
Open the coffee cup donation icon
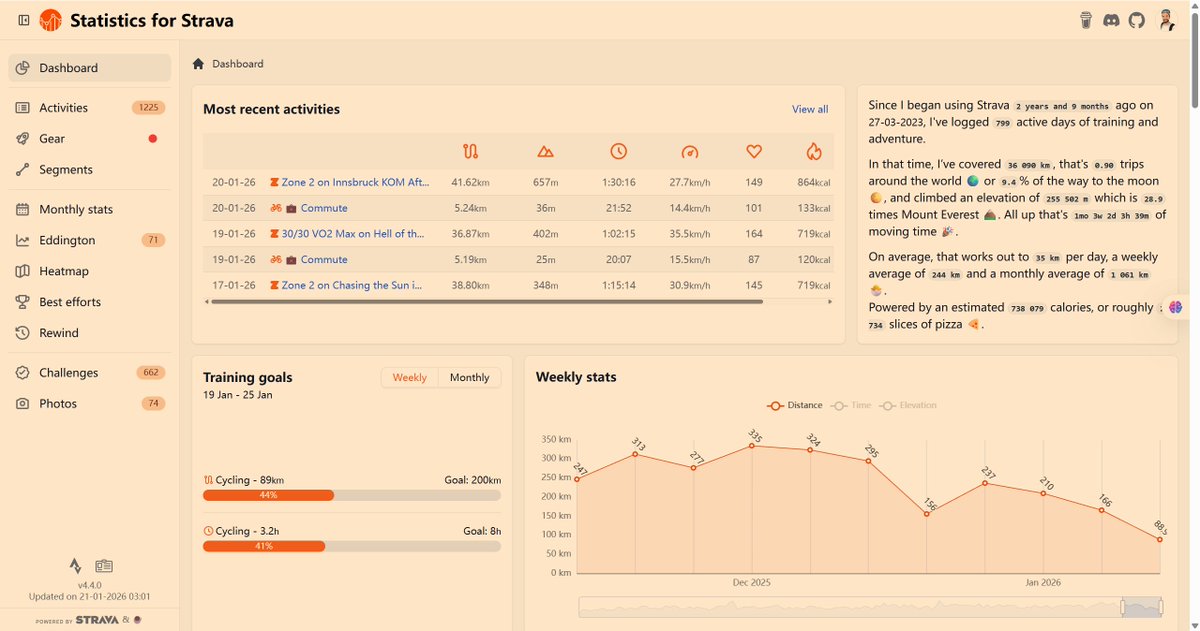coord(1086,20)
